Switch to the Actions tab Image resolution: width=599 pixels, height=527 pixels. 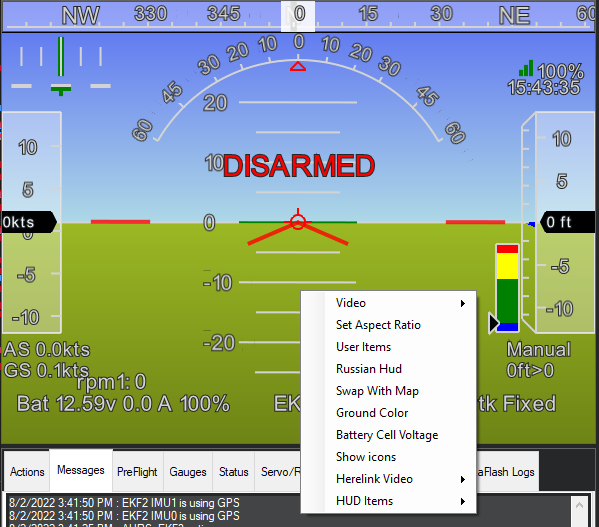pos(27,472)
